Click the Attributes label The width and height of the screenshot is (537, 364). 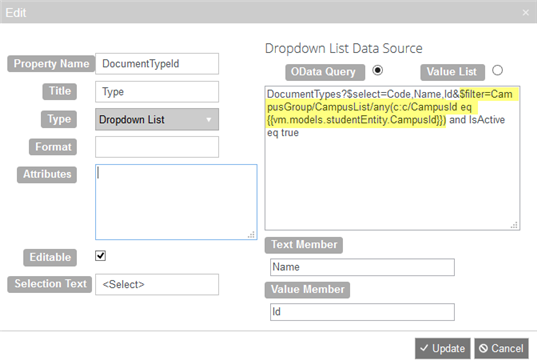pyautogui.click(x=47, y=174)
